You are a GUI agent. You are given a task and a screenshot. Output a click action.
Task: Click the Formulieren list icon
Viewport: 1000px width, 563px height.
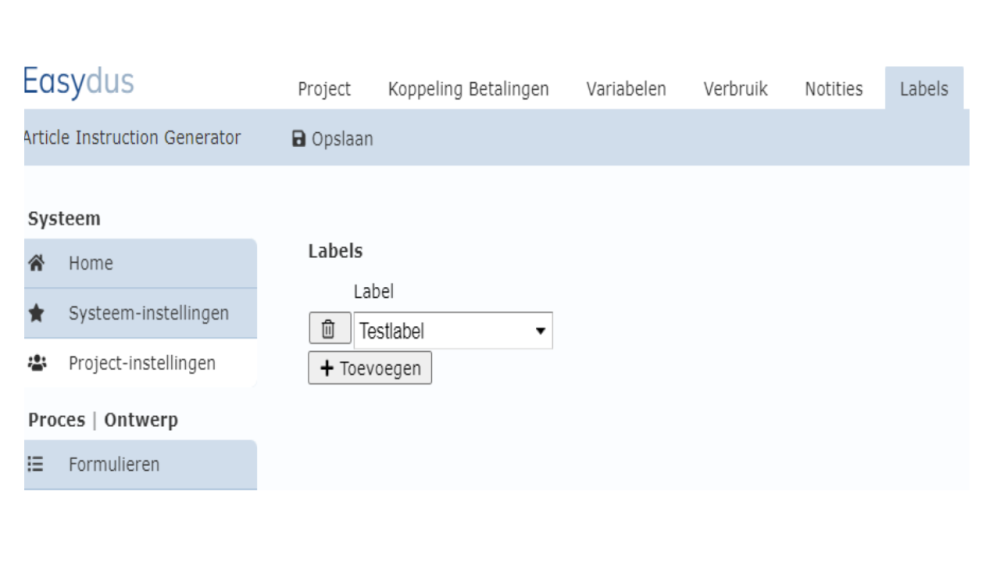click(37, 465)
